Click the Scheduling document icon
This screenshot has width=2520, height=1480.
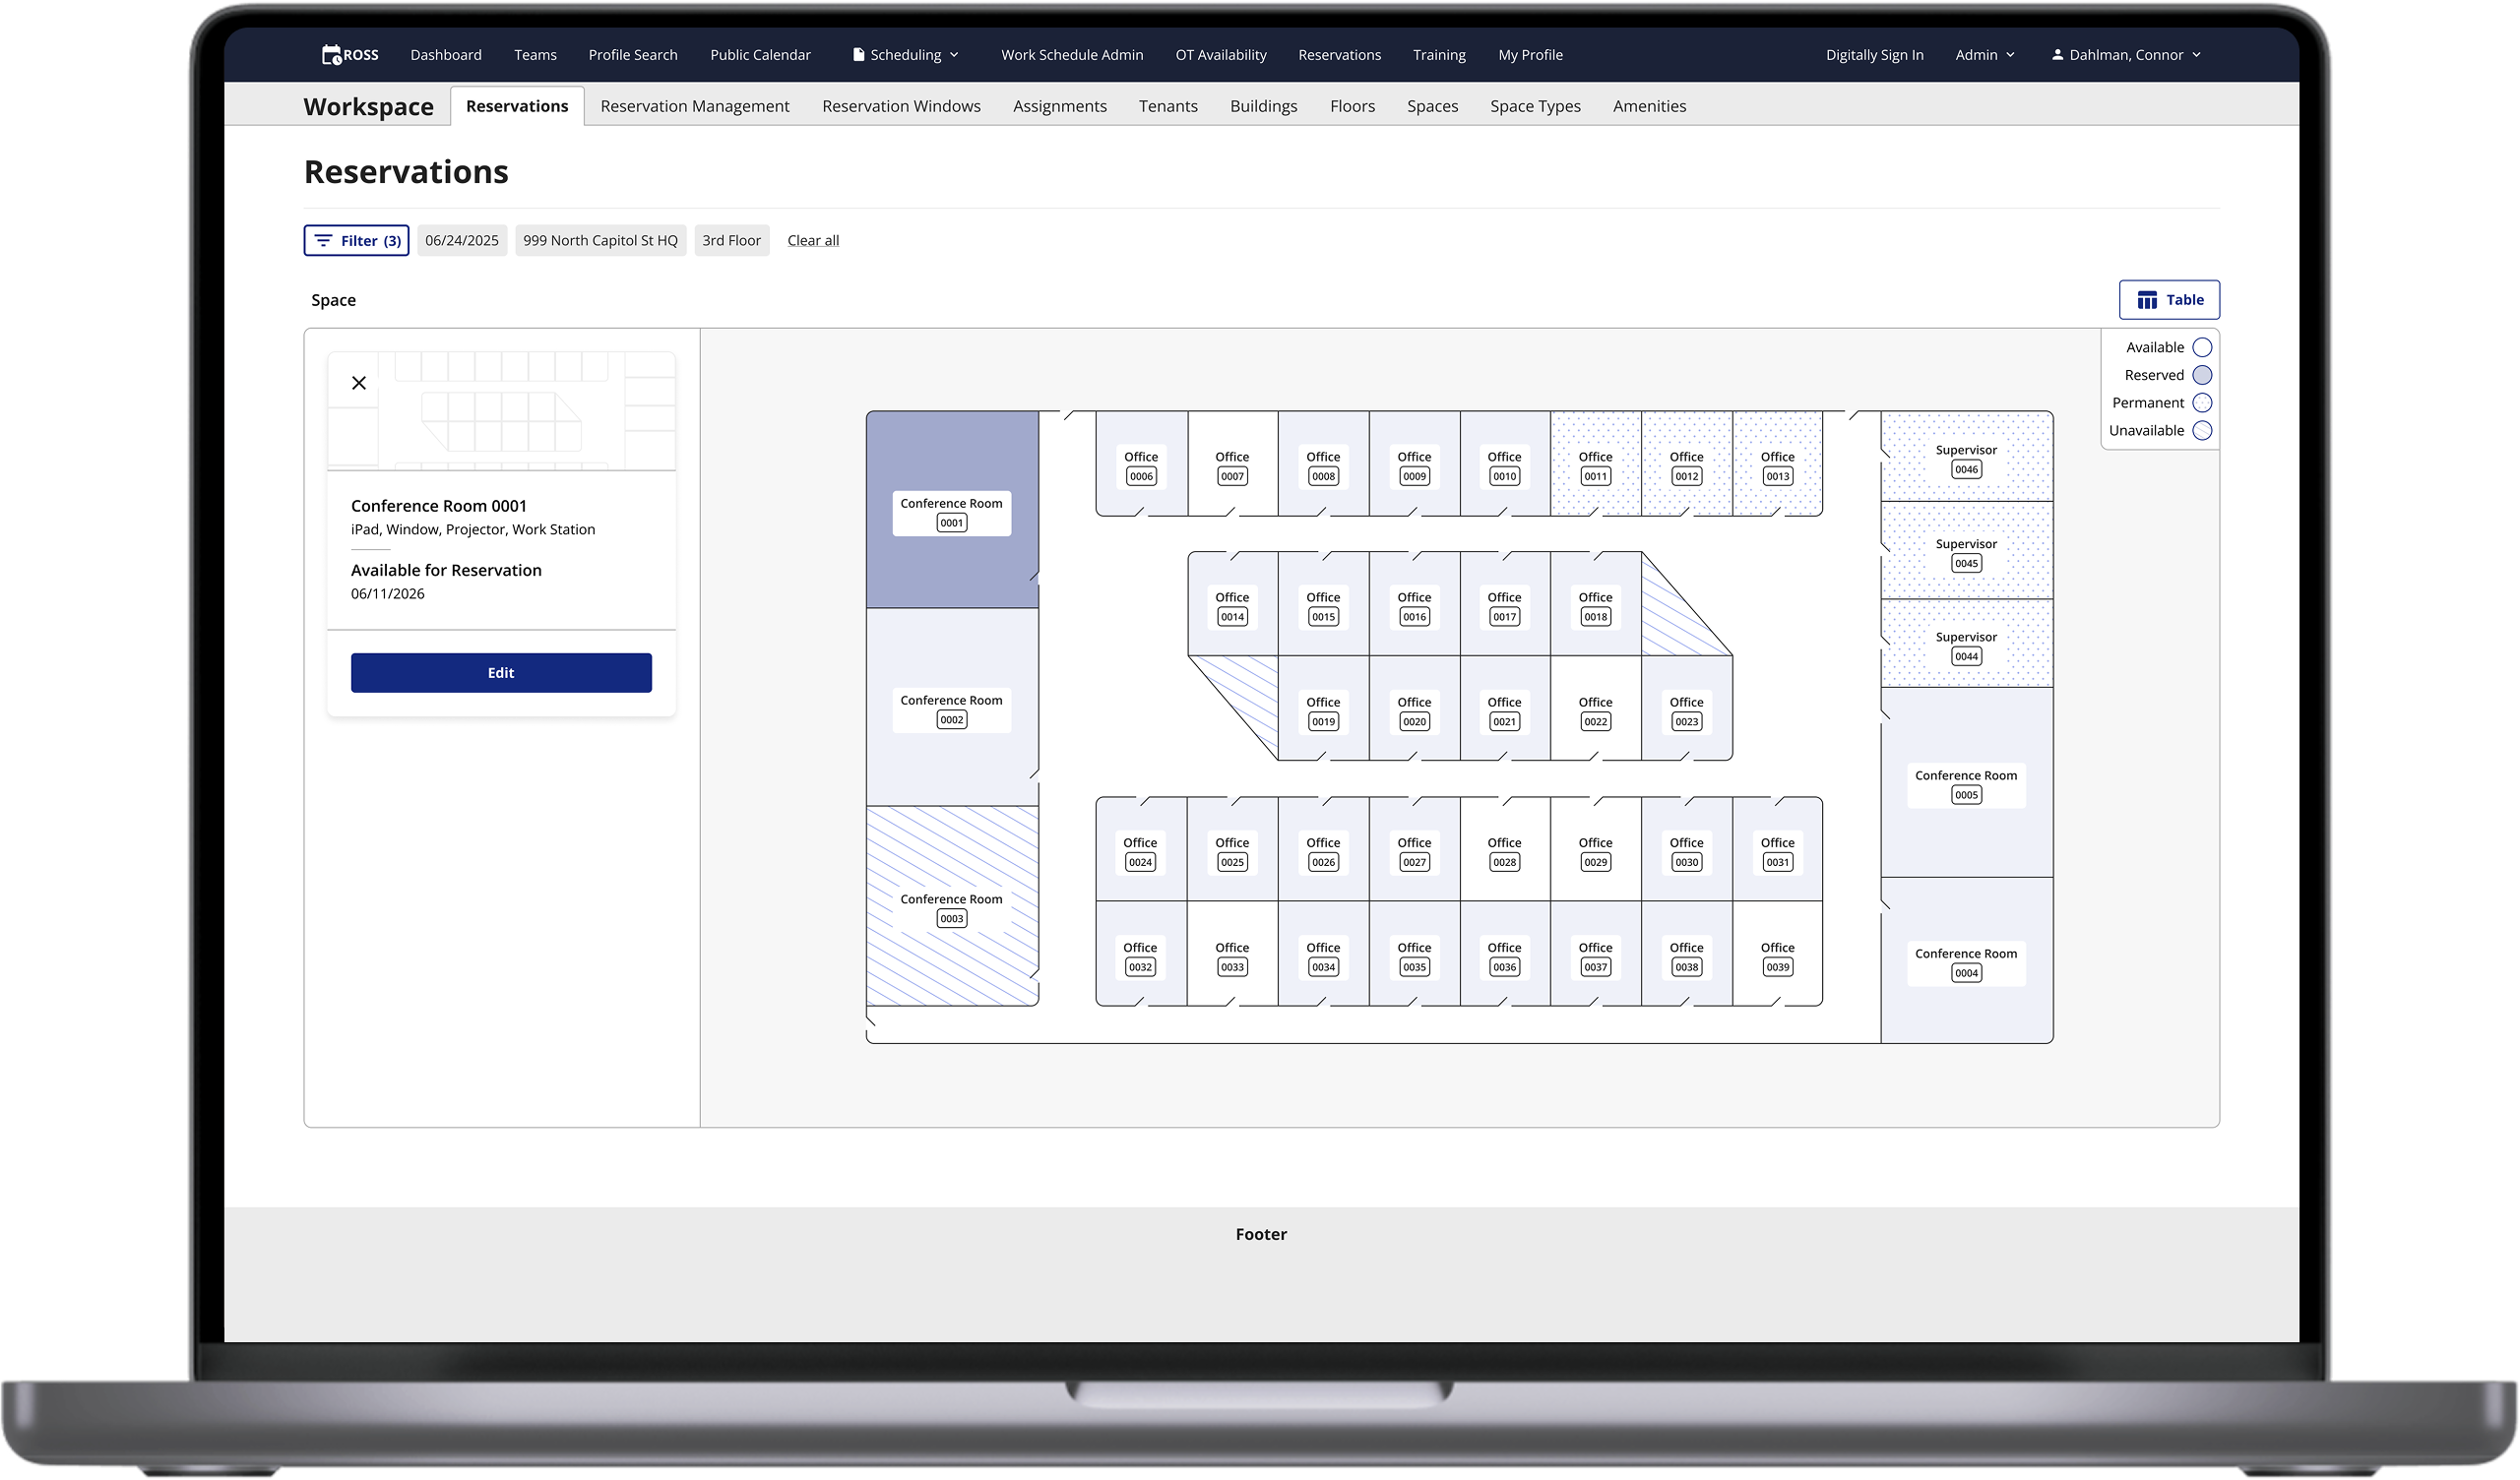click(x=858, y=55)
